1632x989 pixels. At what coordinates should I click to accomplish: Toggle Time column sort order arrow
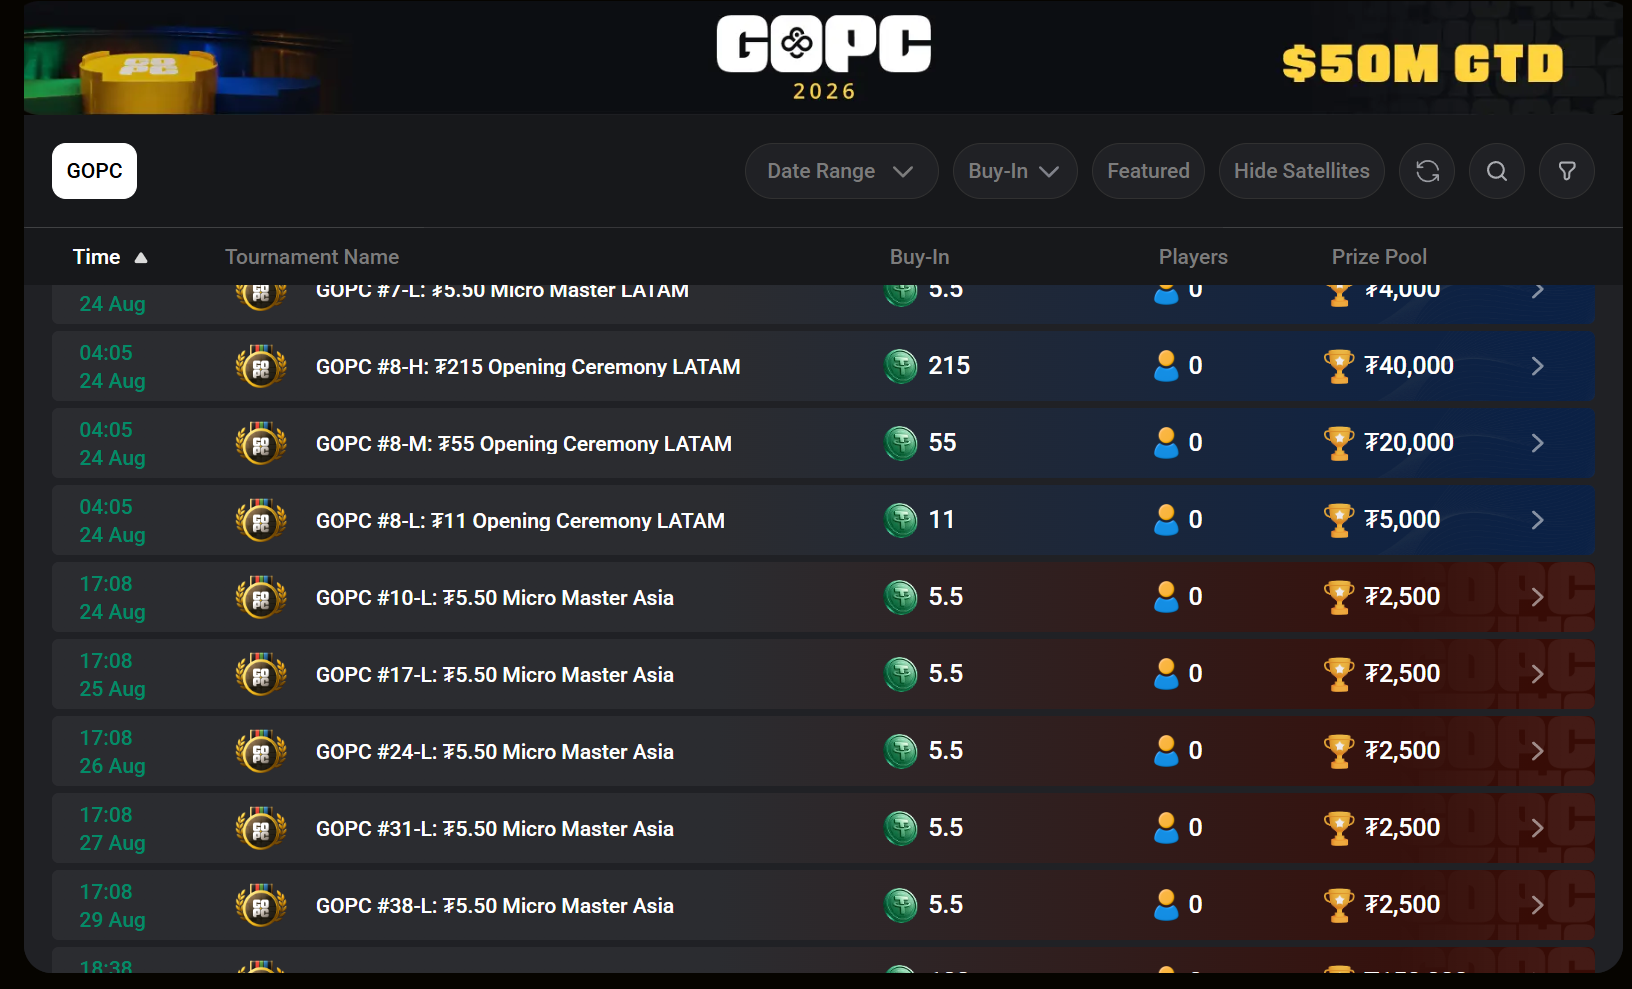(141, 257)
